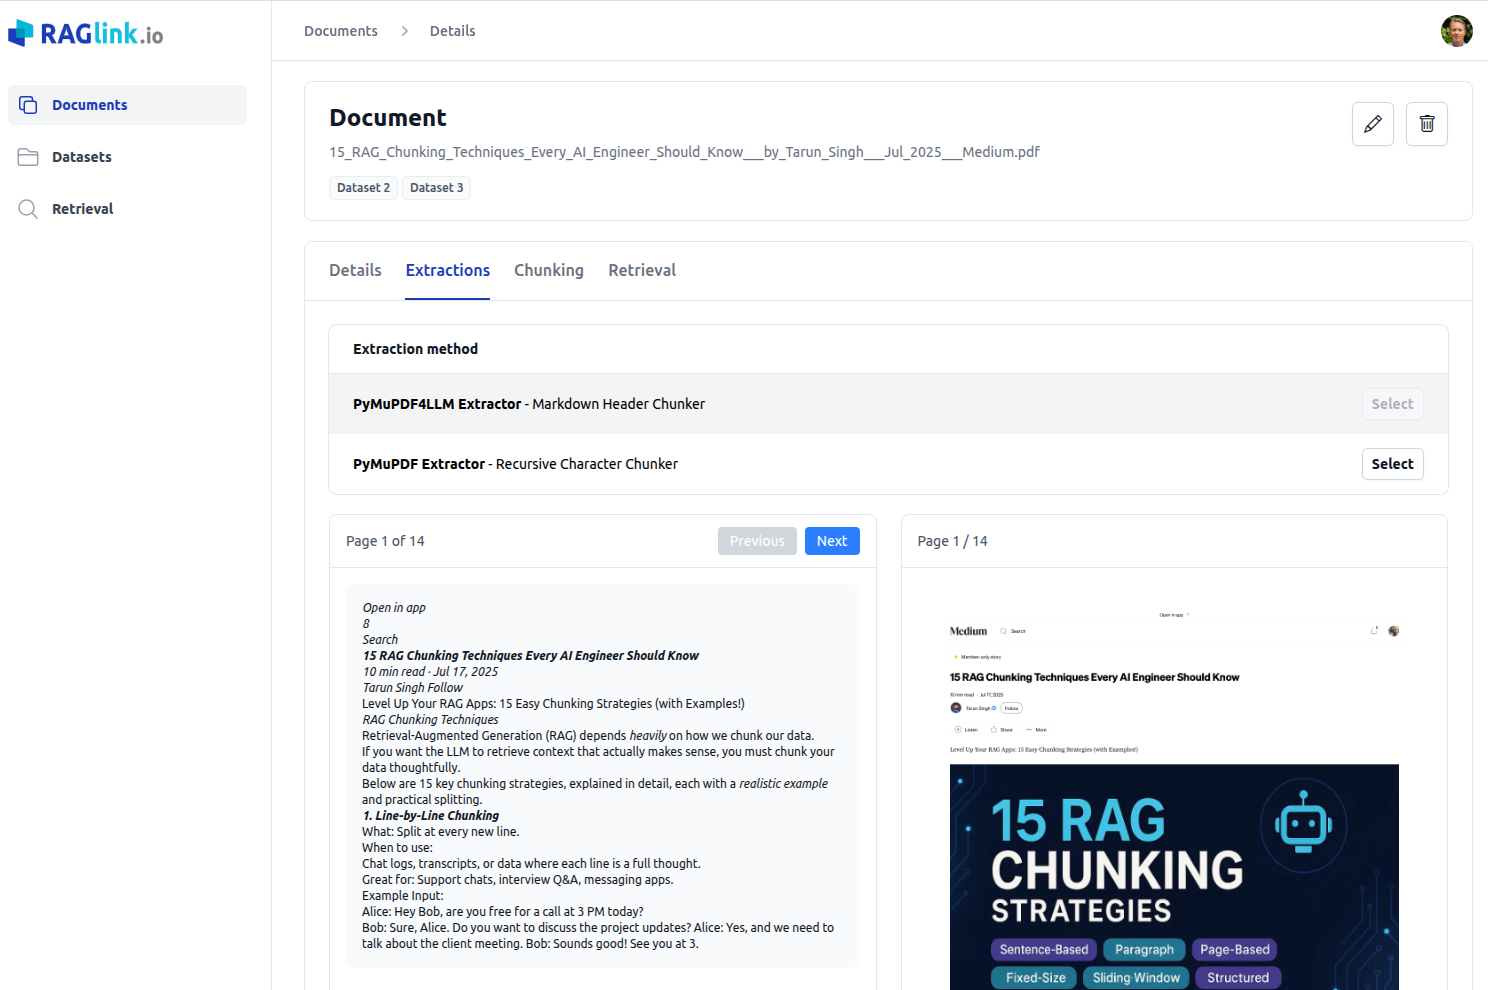1488x990 pixels.
Task: Switch to the Details tab
Action: [x=355, y=270]
